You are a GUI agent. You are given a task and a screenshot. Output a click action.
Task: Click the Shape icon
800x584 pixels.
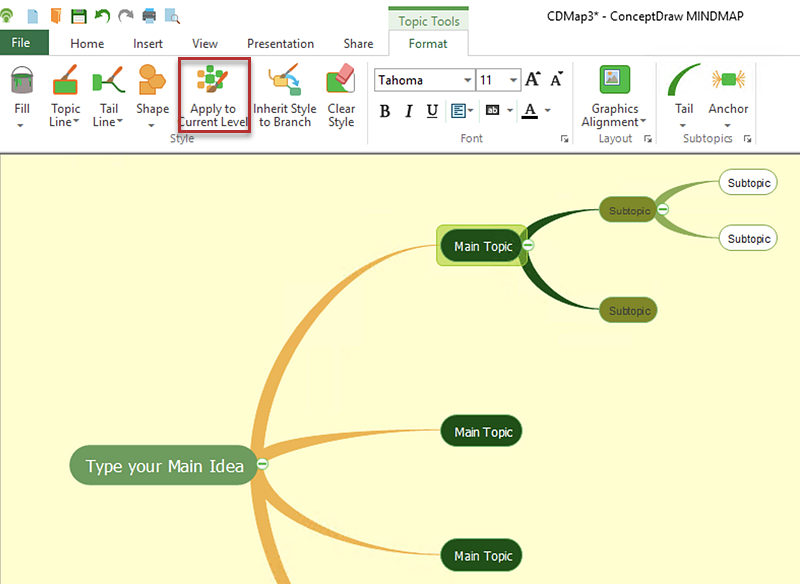click(x=152, y=80)
